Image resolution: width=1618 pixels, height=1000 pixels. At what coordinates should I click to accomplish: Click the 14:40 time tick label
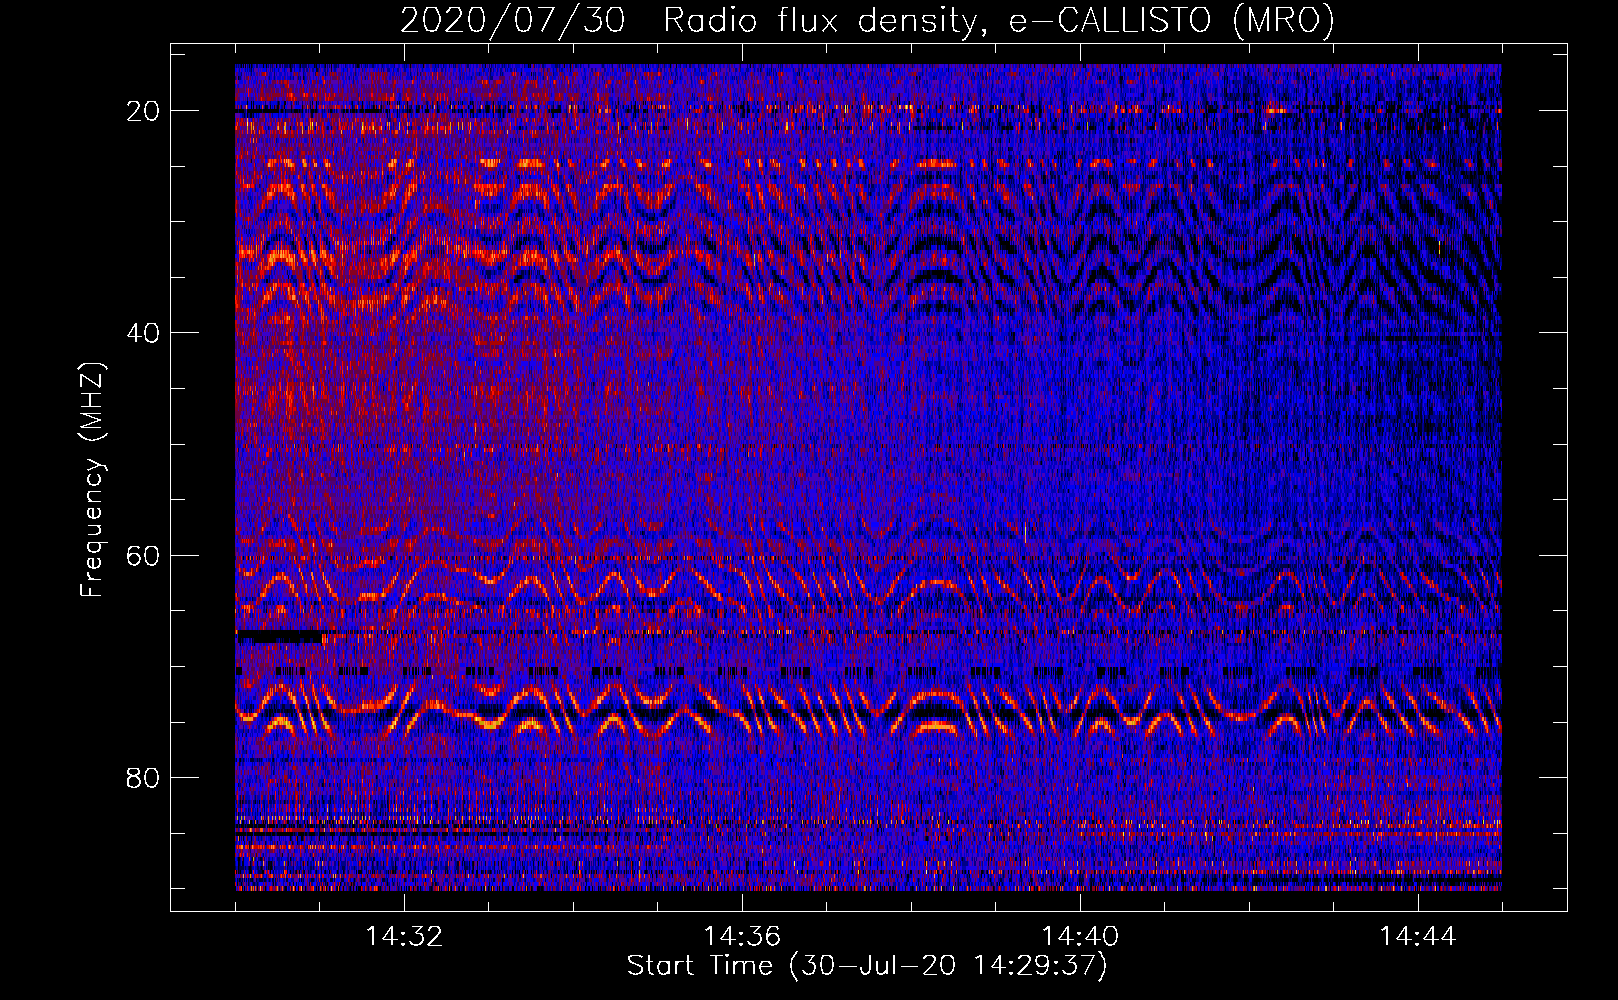point(1080,937)
